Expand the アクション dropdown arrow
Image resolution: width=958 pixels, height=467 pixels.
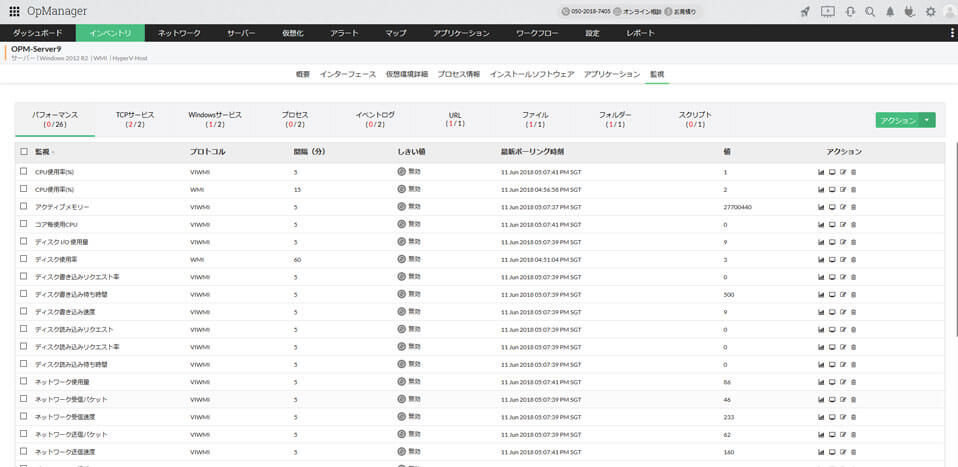click(x=928, y=120)
